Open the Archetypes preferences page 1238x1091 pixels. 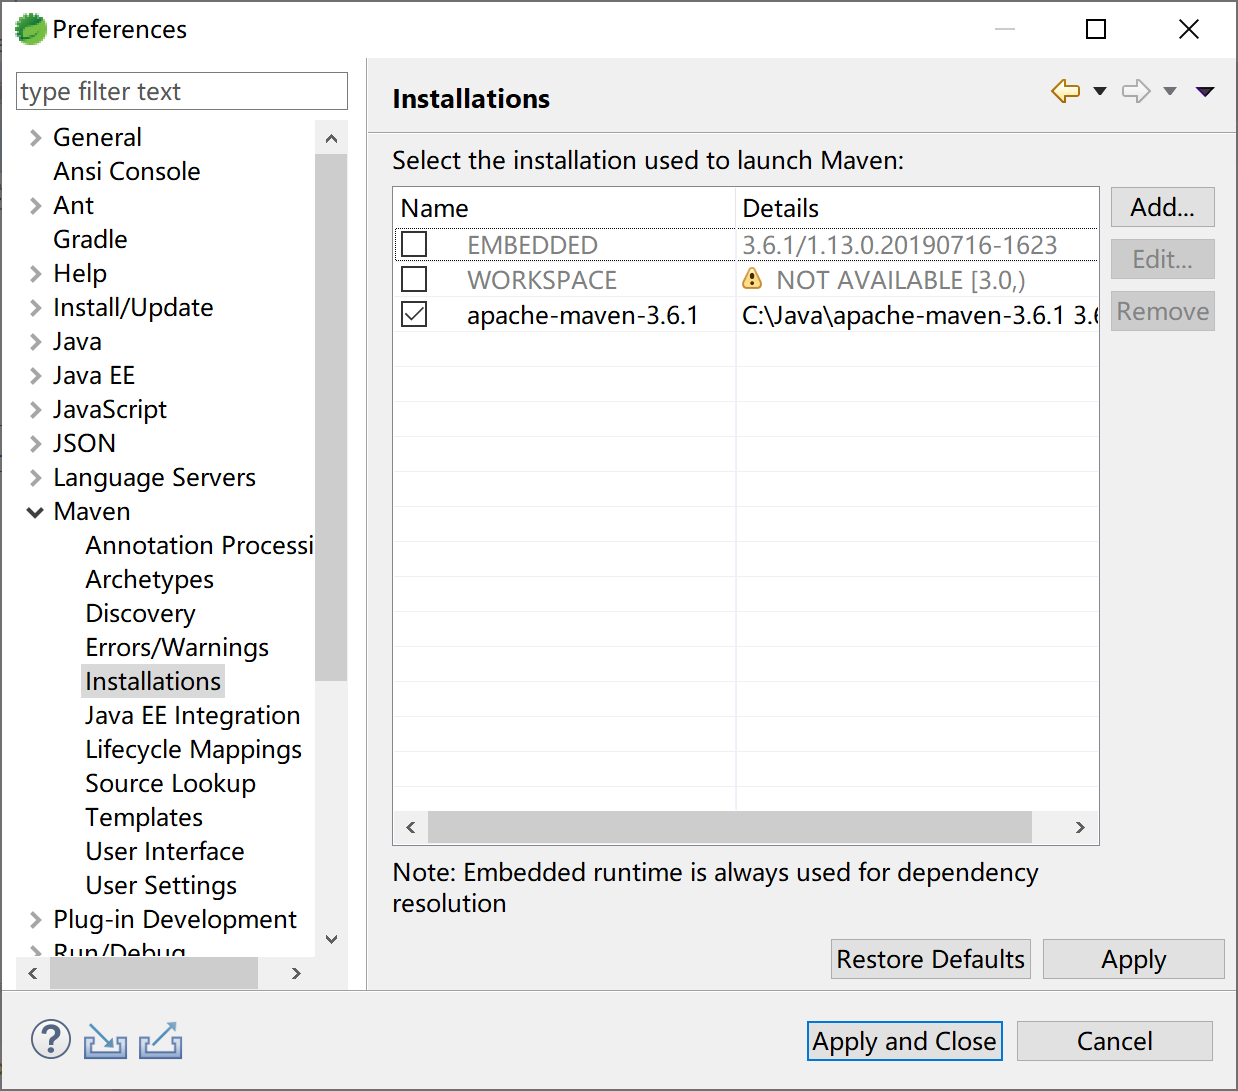click(149, 579)
